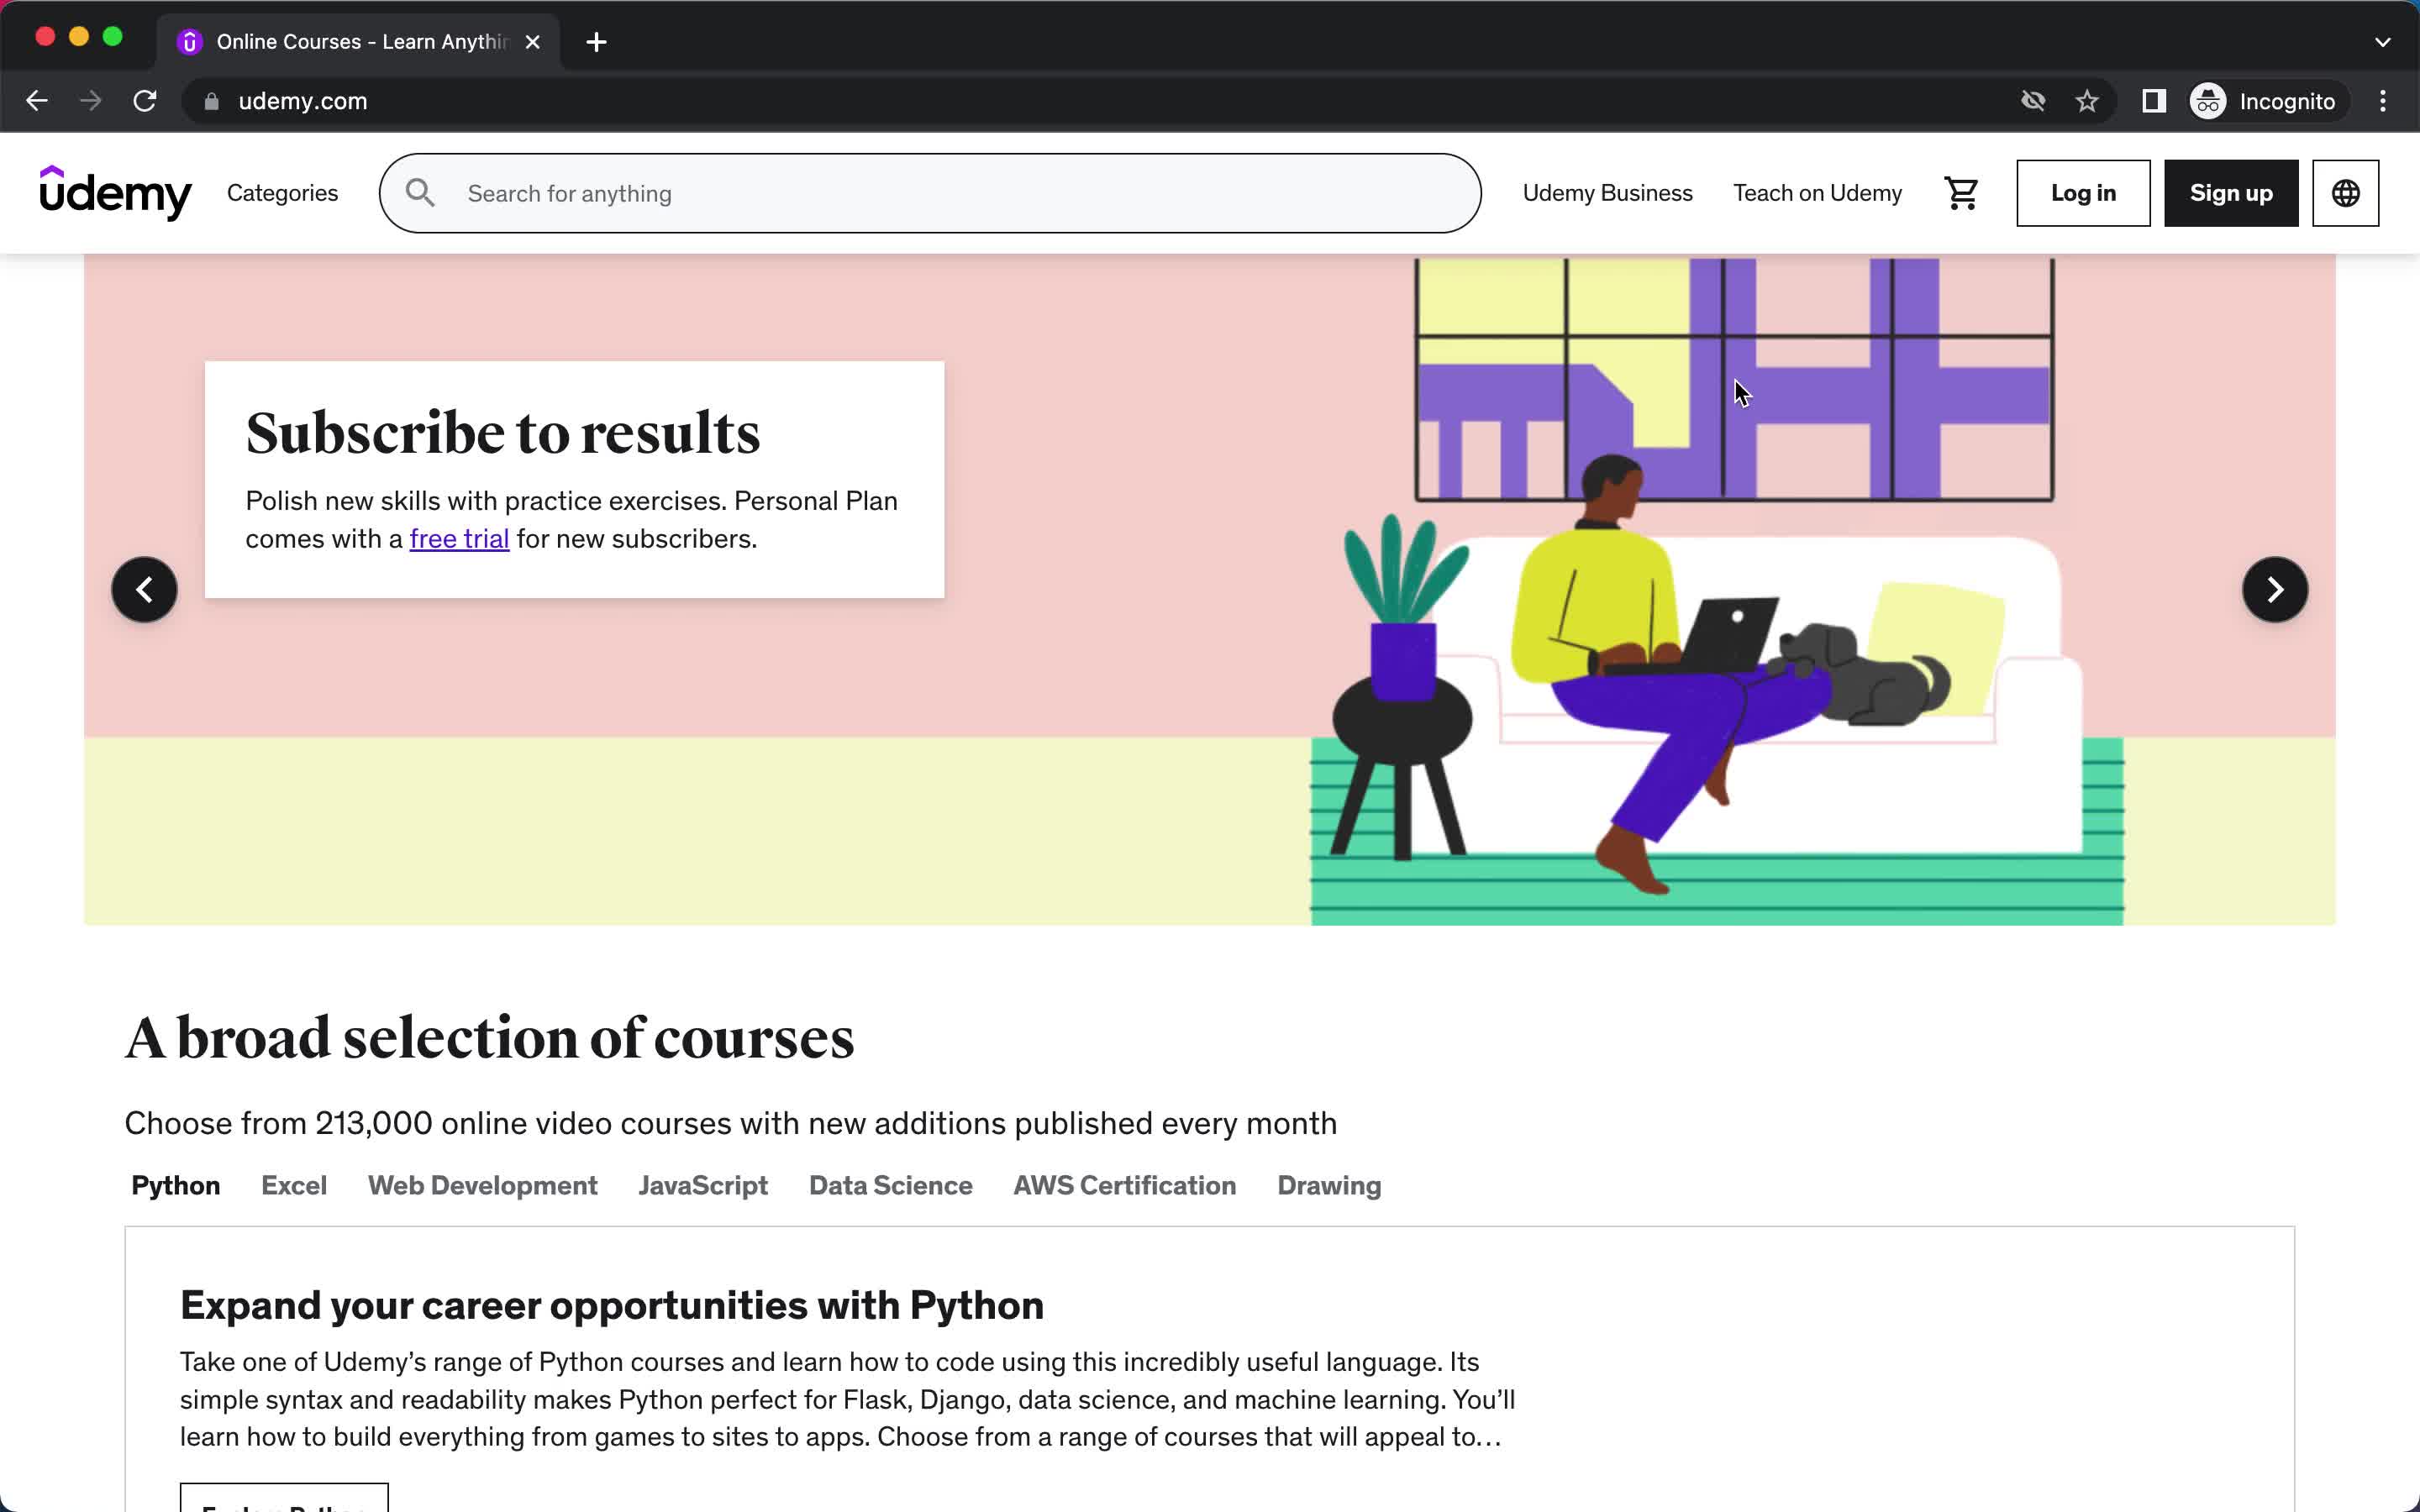Click the Sign up button
Image resolution: width=2420 pixels, height=1512 pixels.
click(x=2231, y=193)
